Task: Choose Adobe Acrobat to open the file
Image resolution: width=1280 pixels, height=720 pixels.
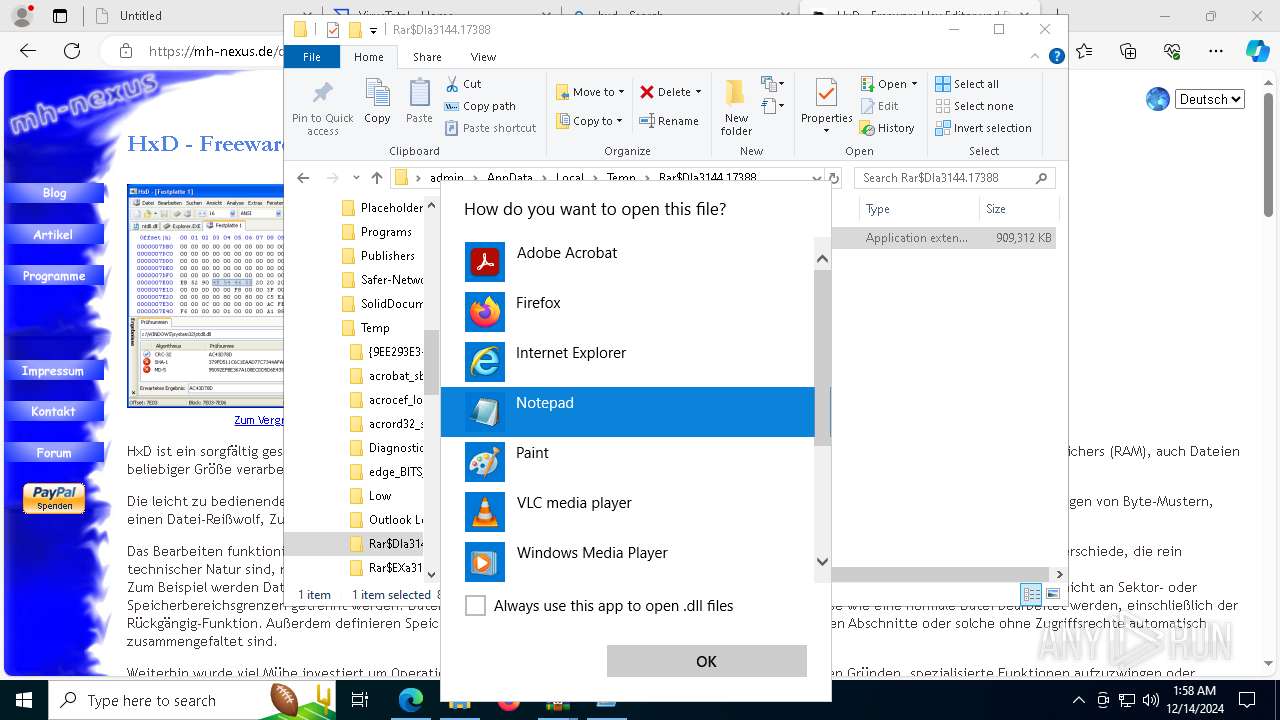Action: (x=628, y=262)
